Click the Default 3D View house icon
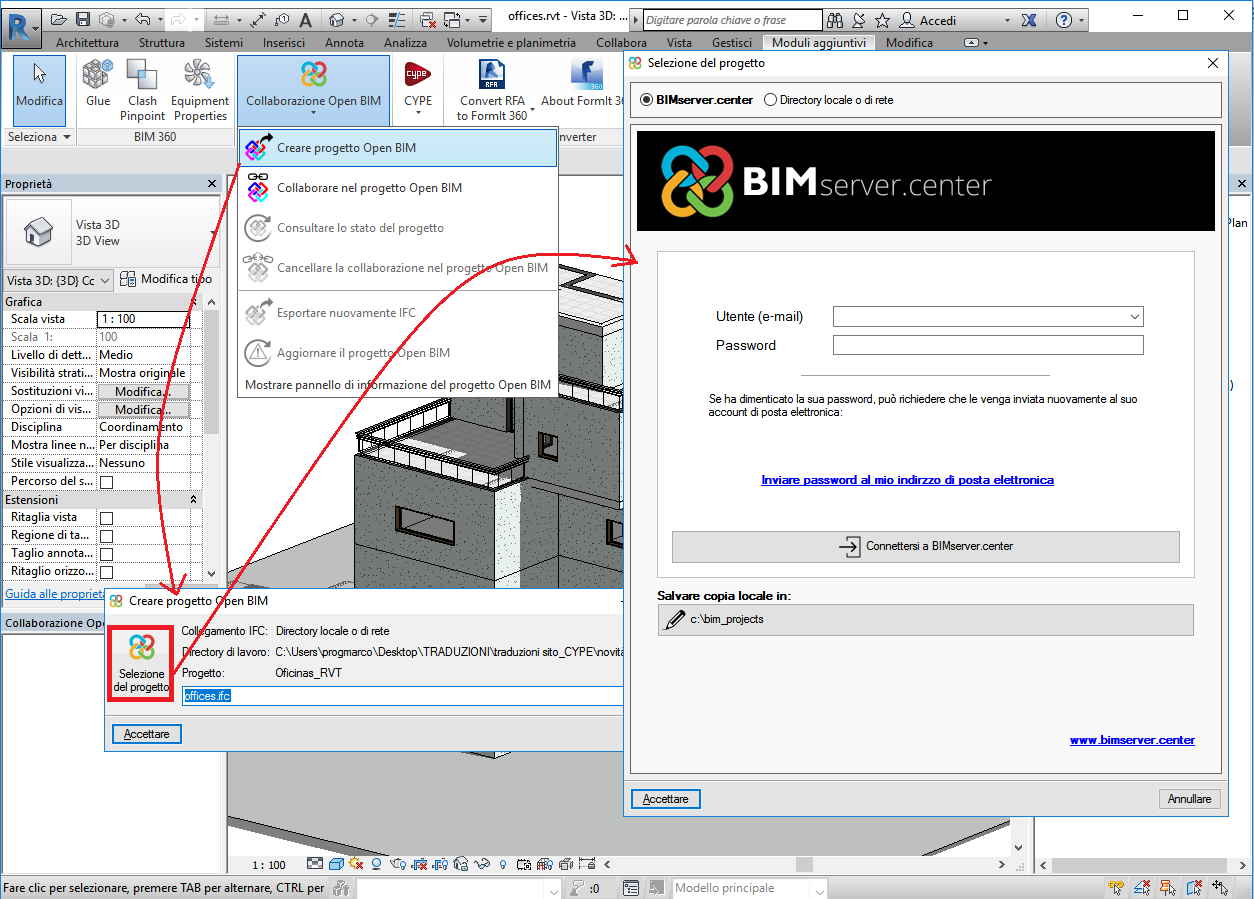Viewport: 1254px width, 899px height. coord(336,19)
